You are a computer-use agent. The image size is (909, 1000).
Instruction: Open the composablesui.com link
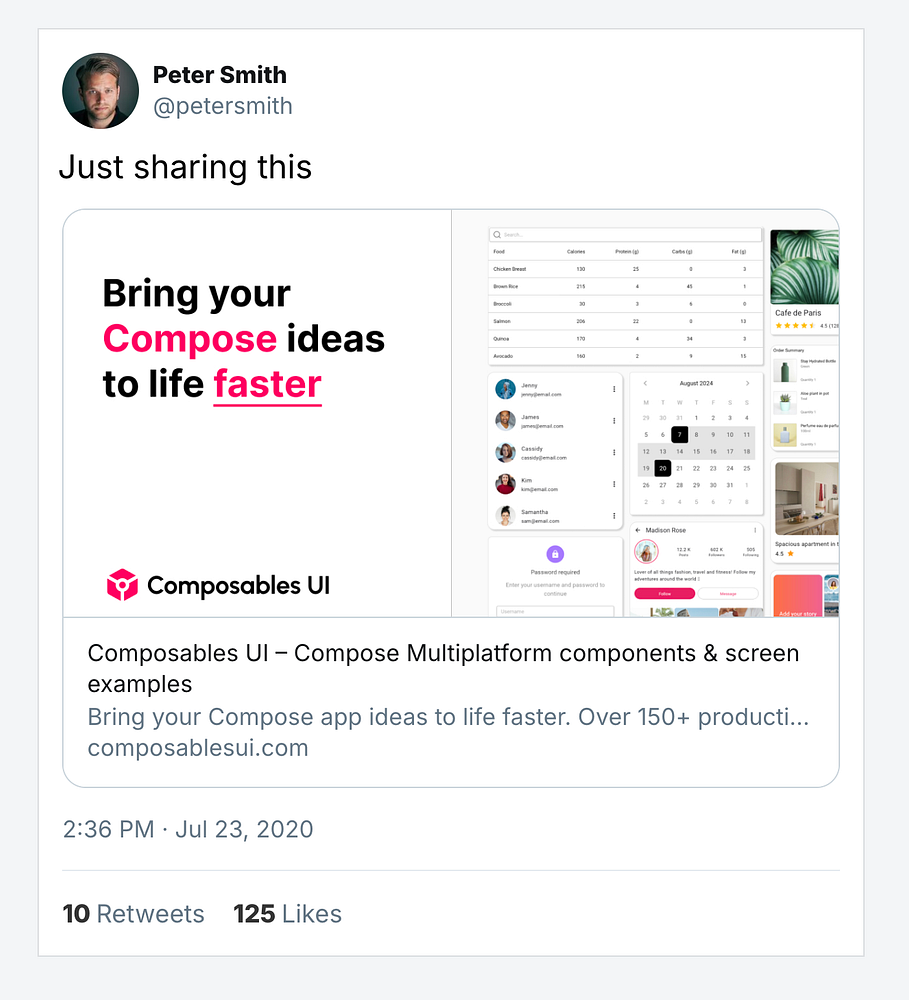pos(198,747)
